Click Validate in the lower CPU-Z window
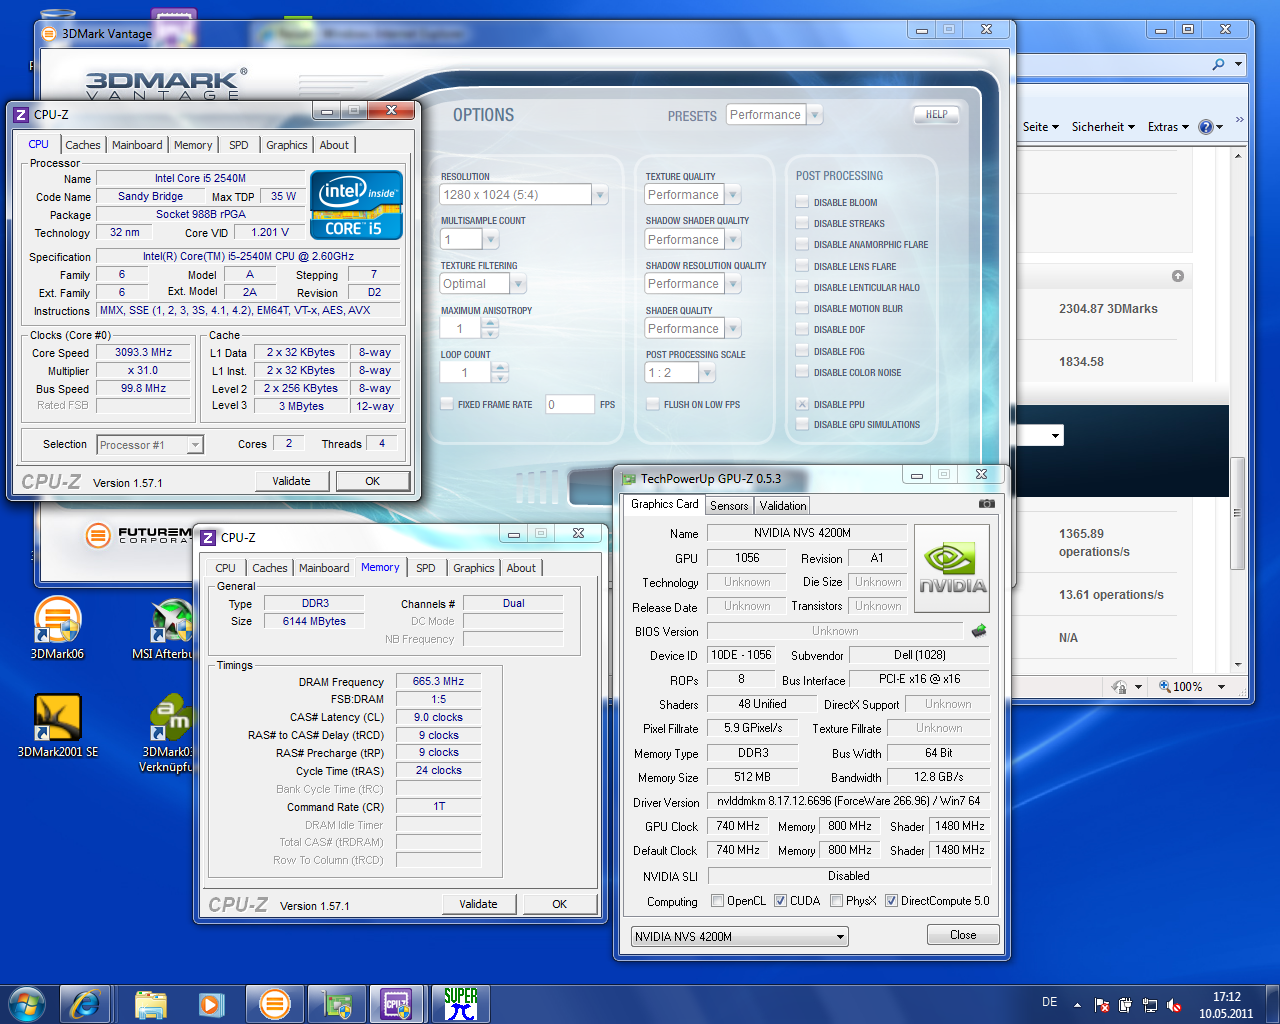1280x1024 pixels. 478,904
